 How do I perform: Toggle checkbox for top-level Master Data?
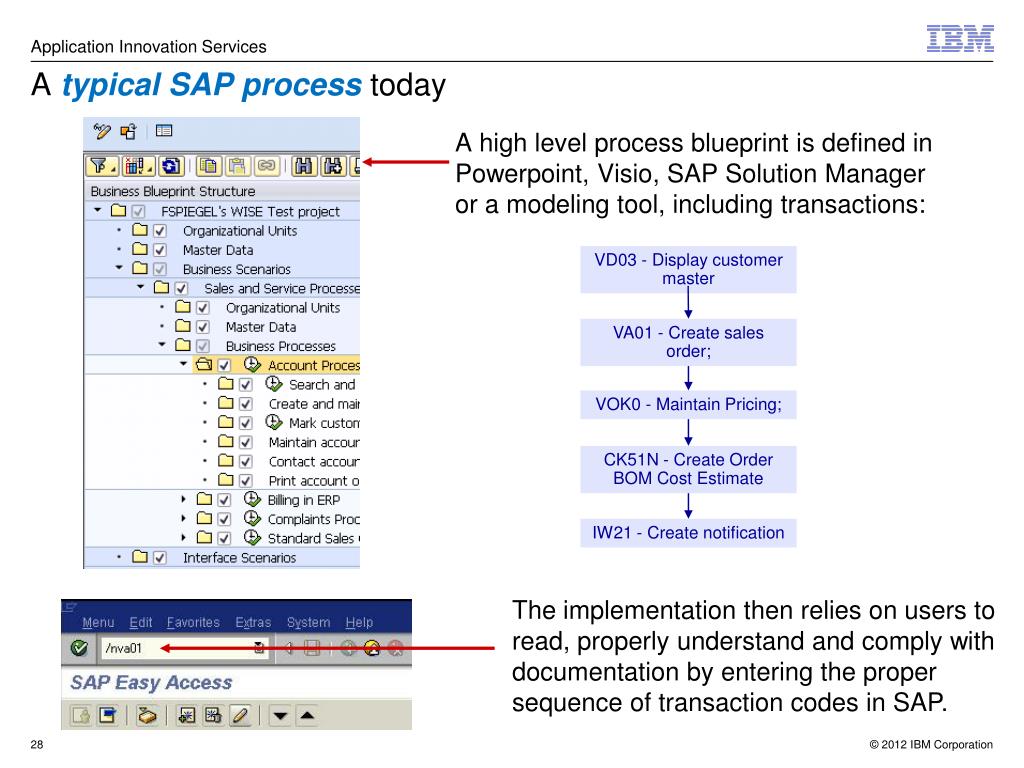160,250
